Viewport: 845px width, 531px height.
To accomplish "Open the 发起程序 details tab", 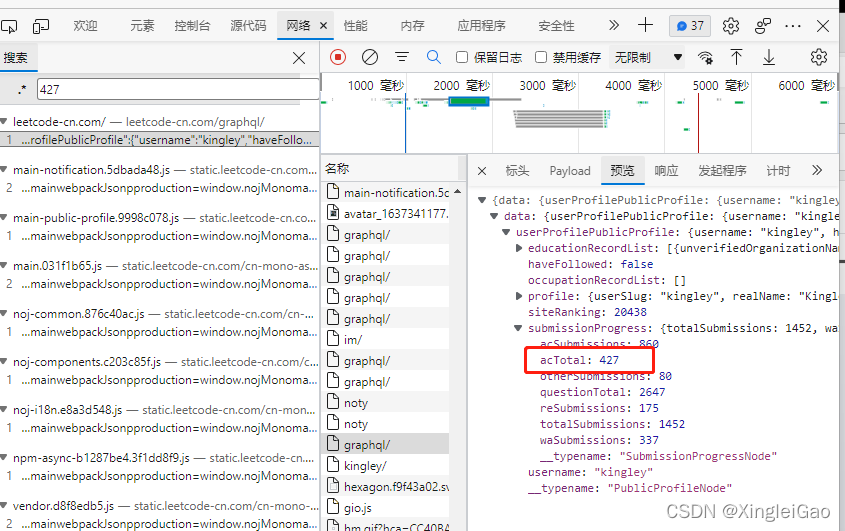I will (x=722, y=171).
